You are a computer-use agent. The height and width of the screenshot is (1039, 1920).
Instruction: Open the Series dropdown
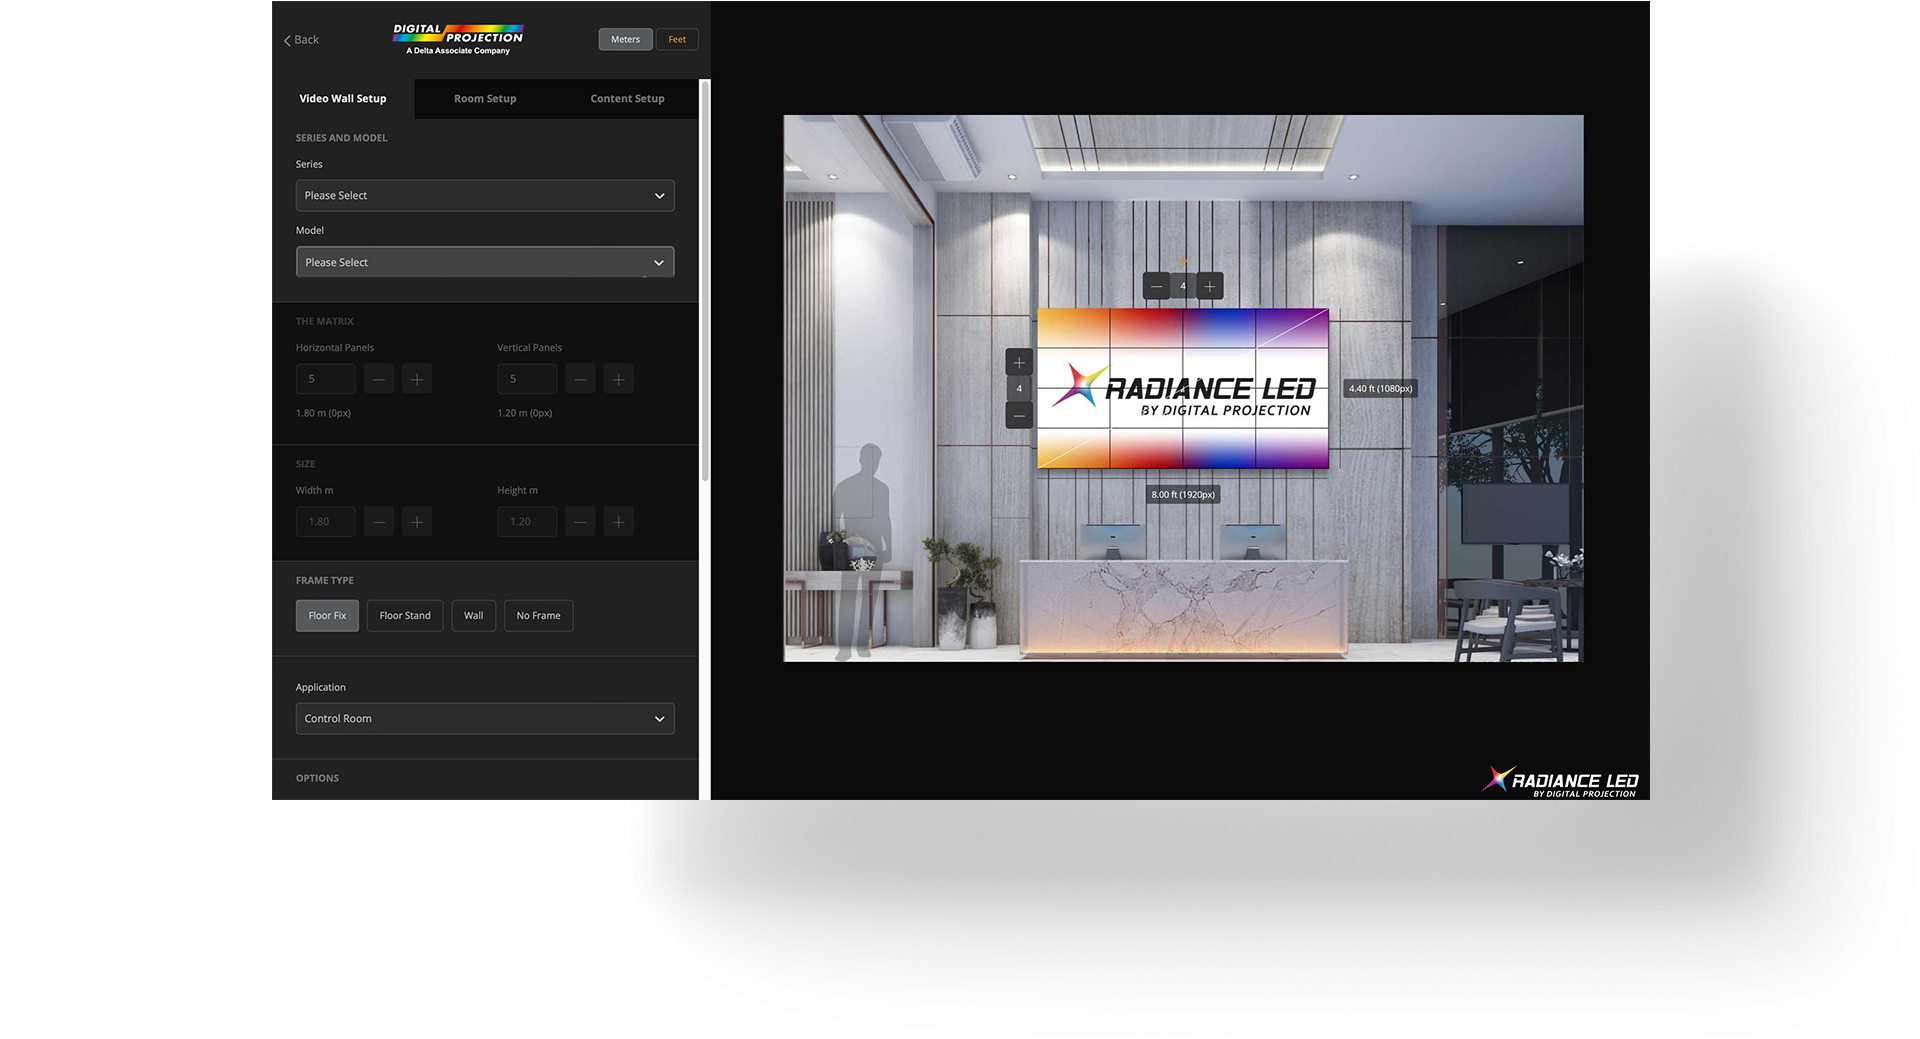point(485,195)
